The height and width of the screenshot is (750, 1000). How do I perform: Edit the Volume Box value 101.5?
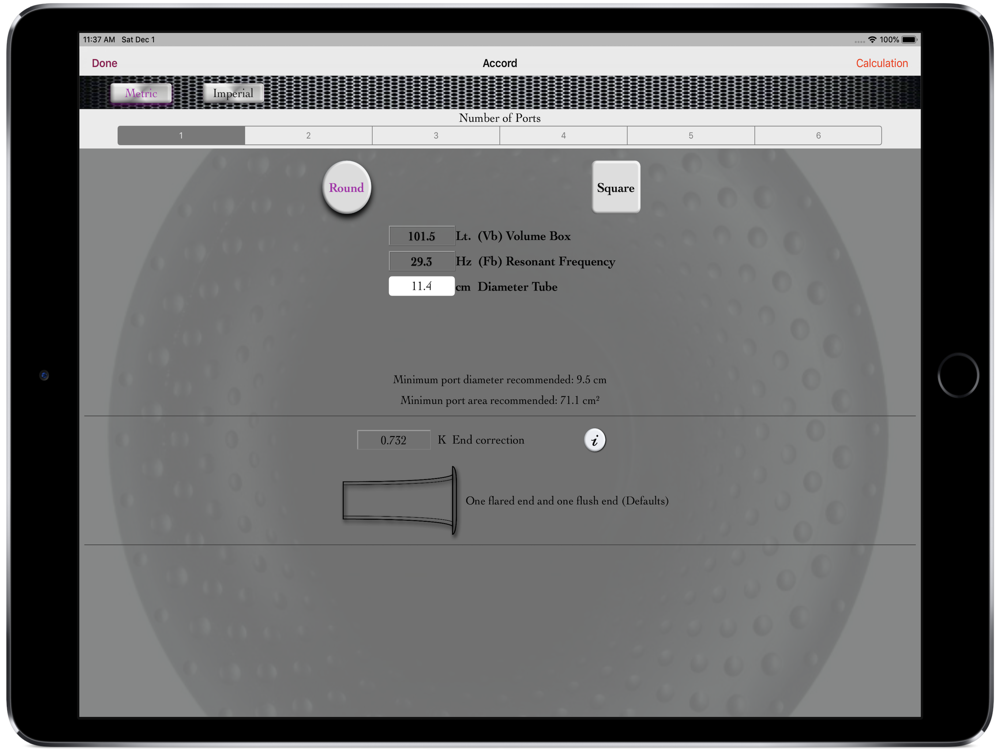[422, 236]
